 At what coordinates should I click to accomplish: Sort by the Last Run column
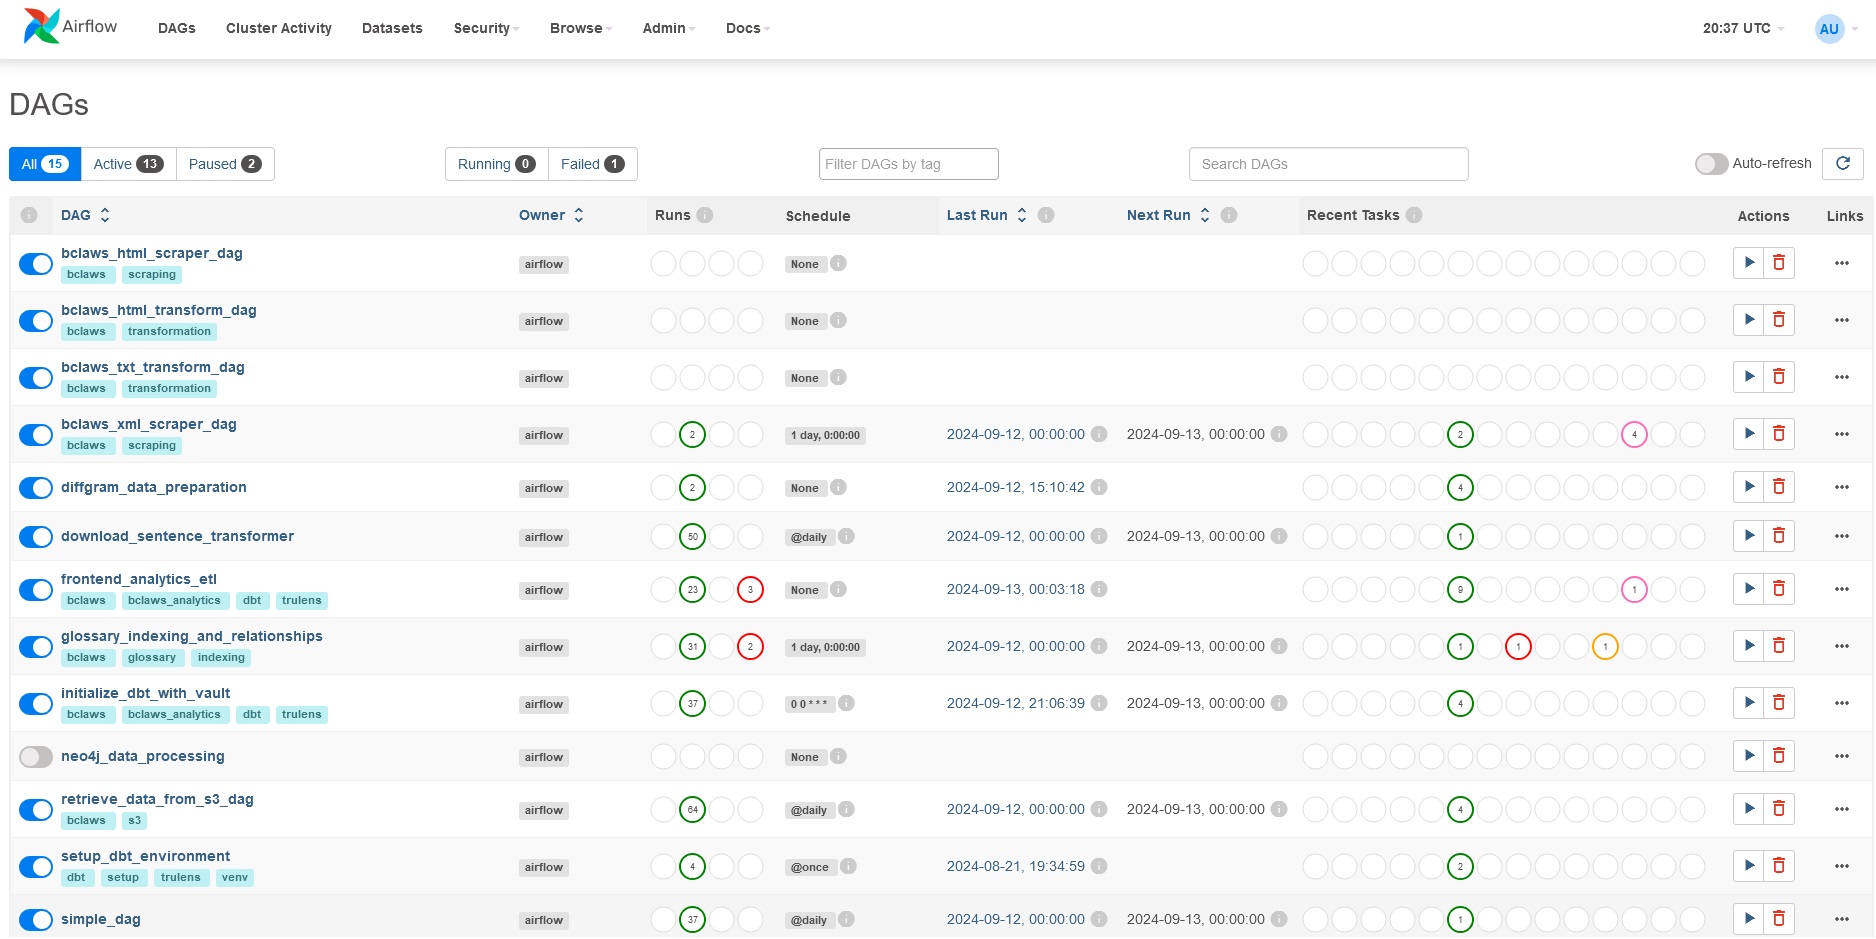[x=987, y=215]
